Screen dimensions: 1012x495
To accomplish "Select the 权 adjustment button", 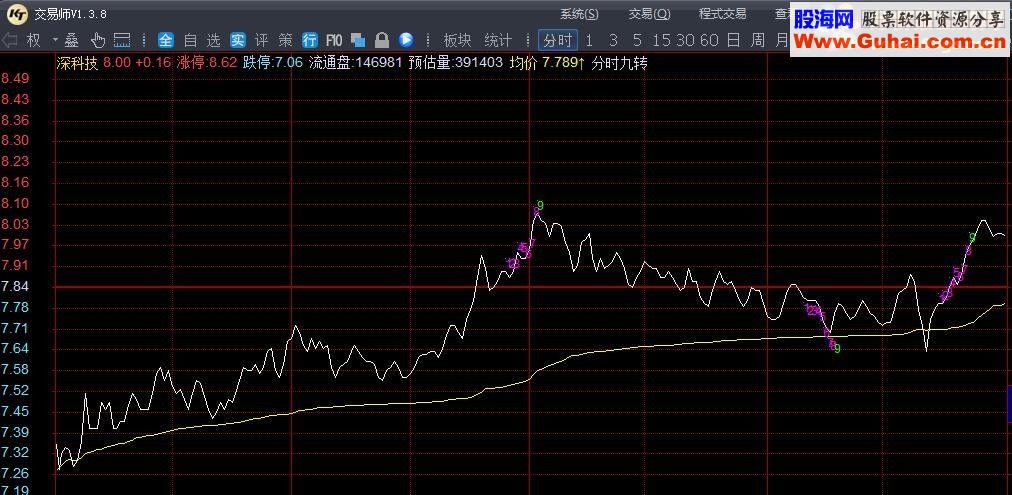I will [33, 41].
